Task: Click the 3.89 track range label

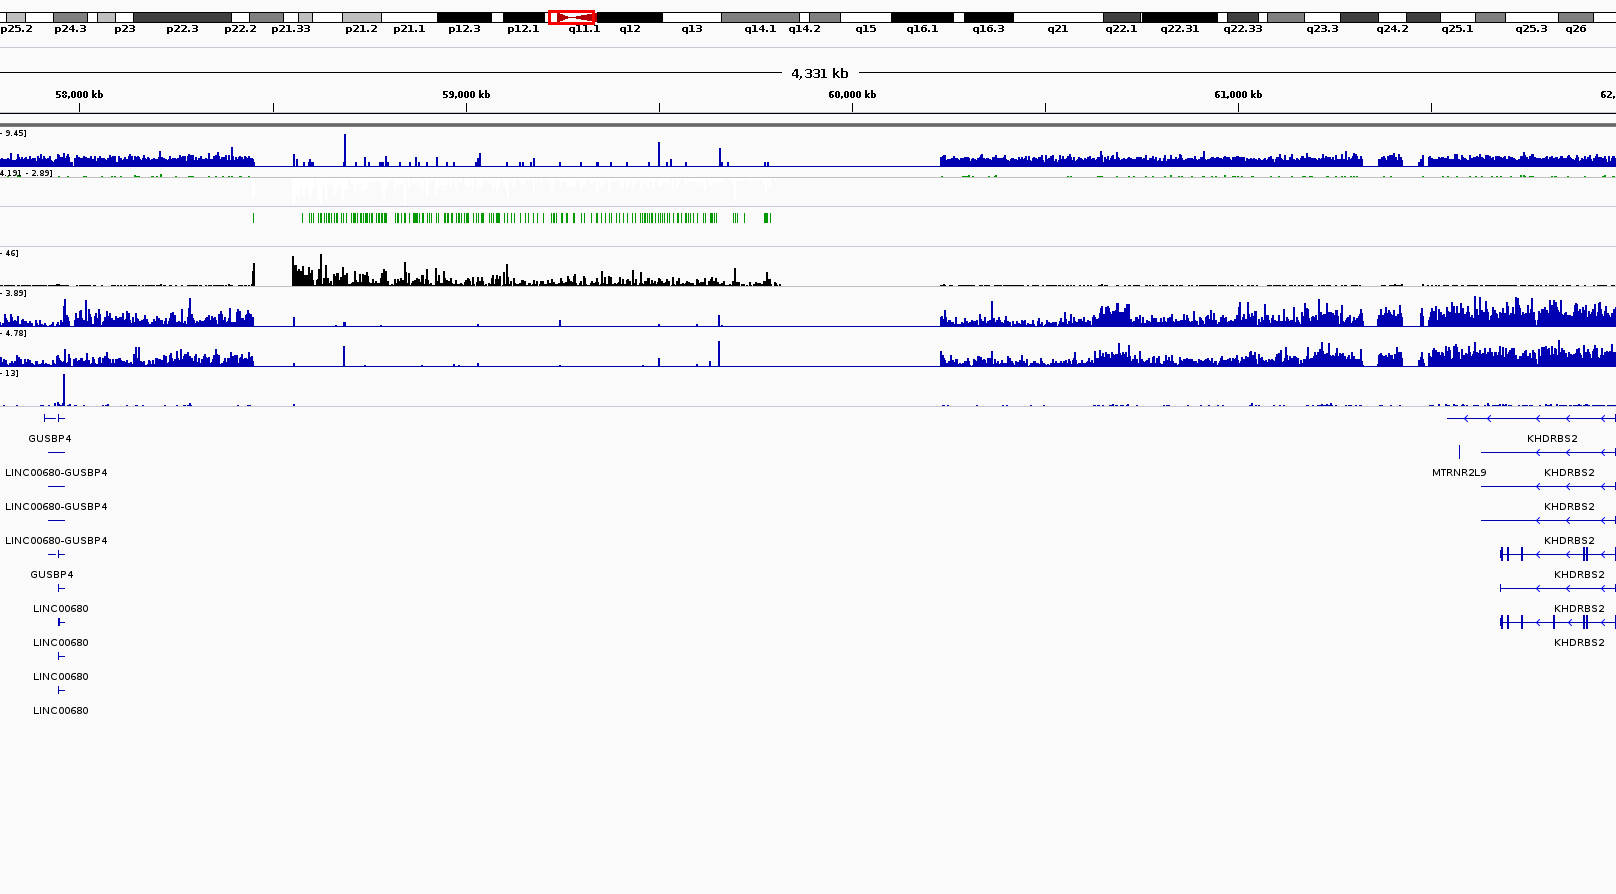Action: pyautogui.click(x=14, y=293)
